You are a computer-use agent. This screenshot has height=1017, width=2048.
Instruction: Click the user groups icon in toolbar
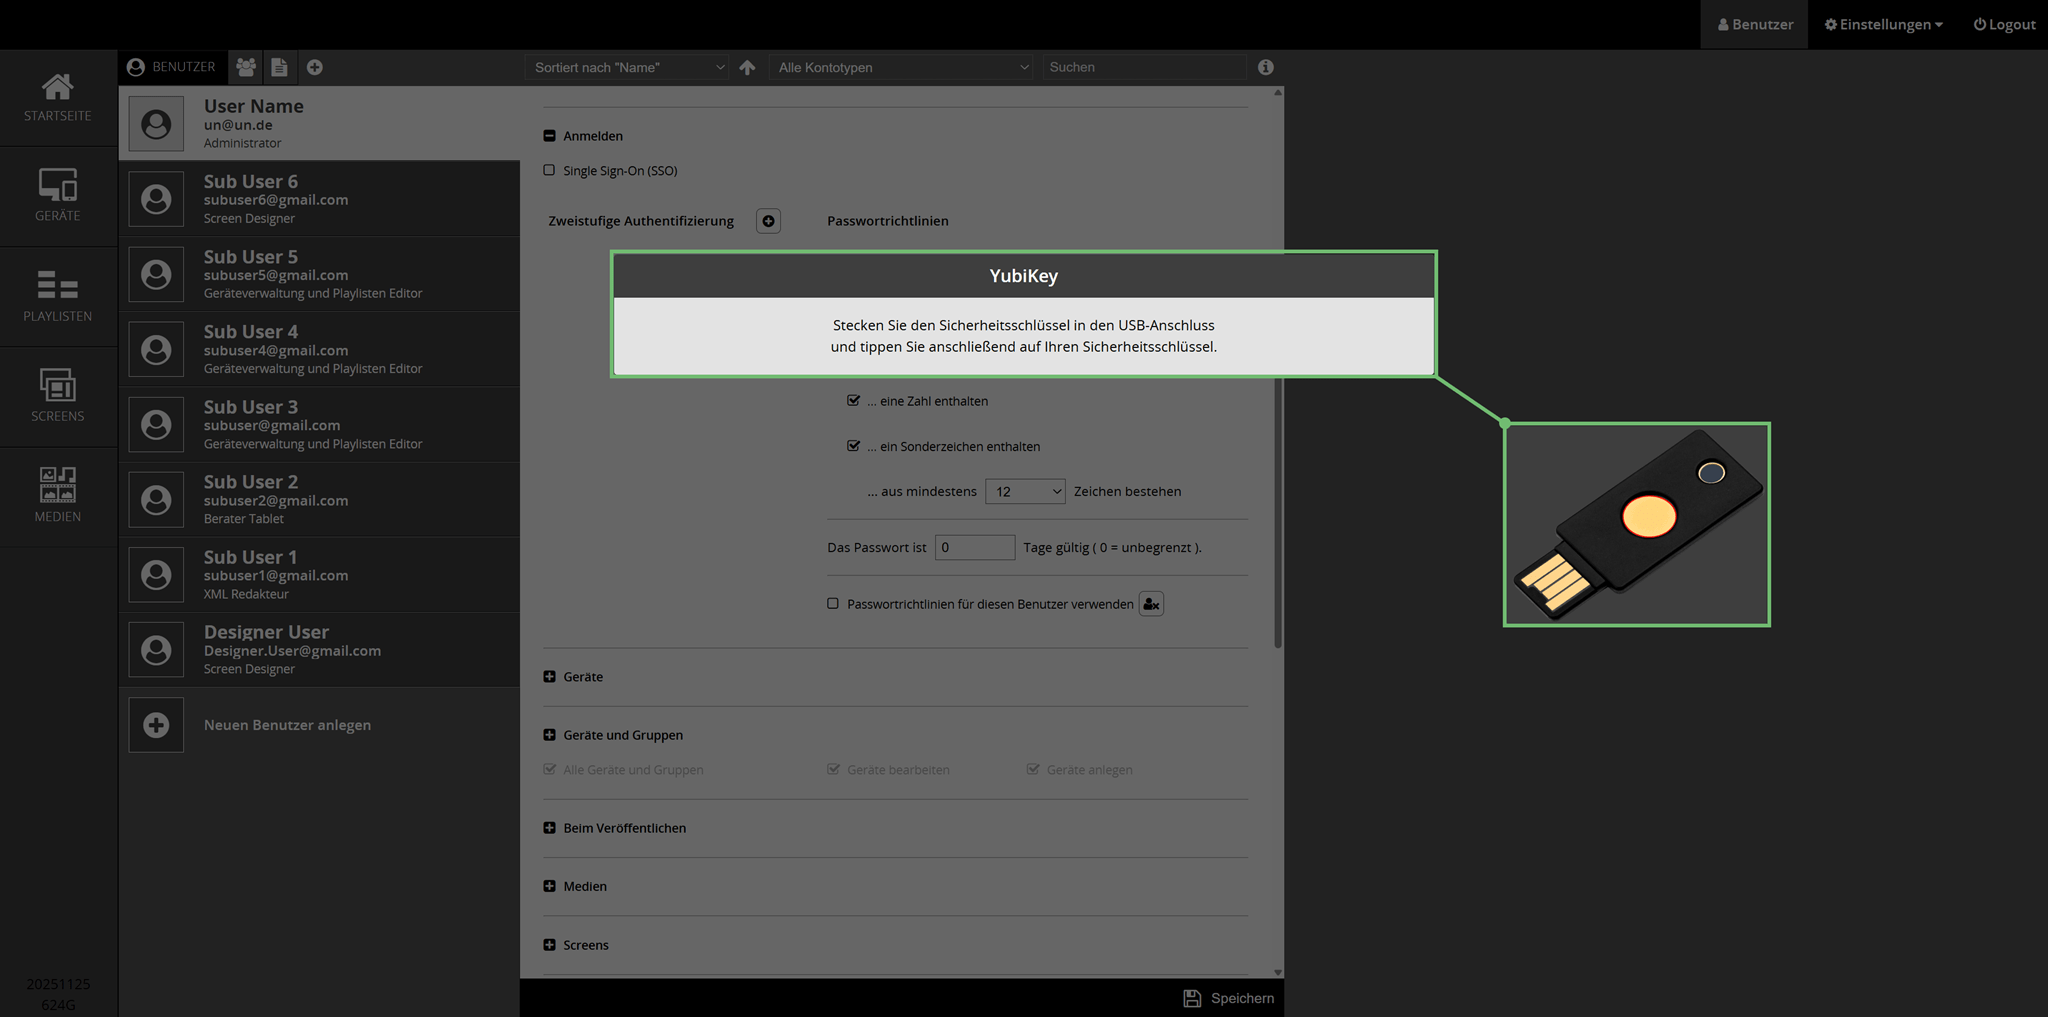tap(246, 67)
